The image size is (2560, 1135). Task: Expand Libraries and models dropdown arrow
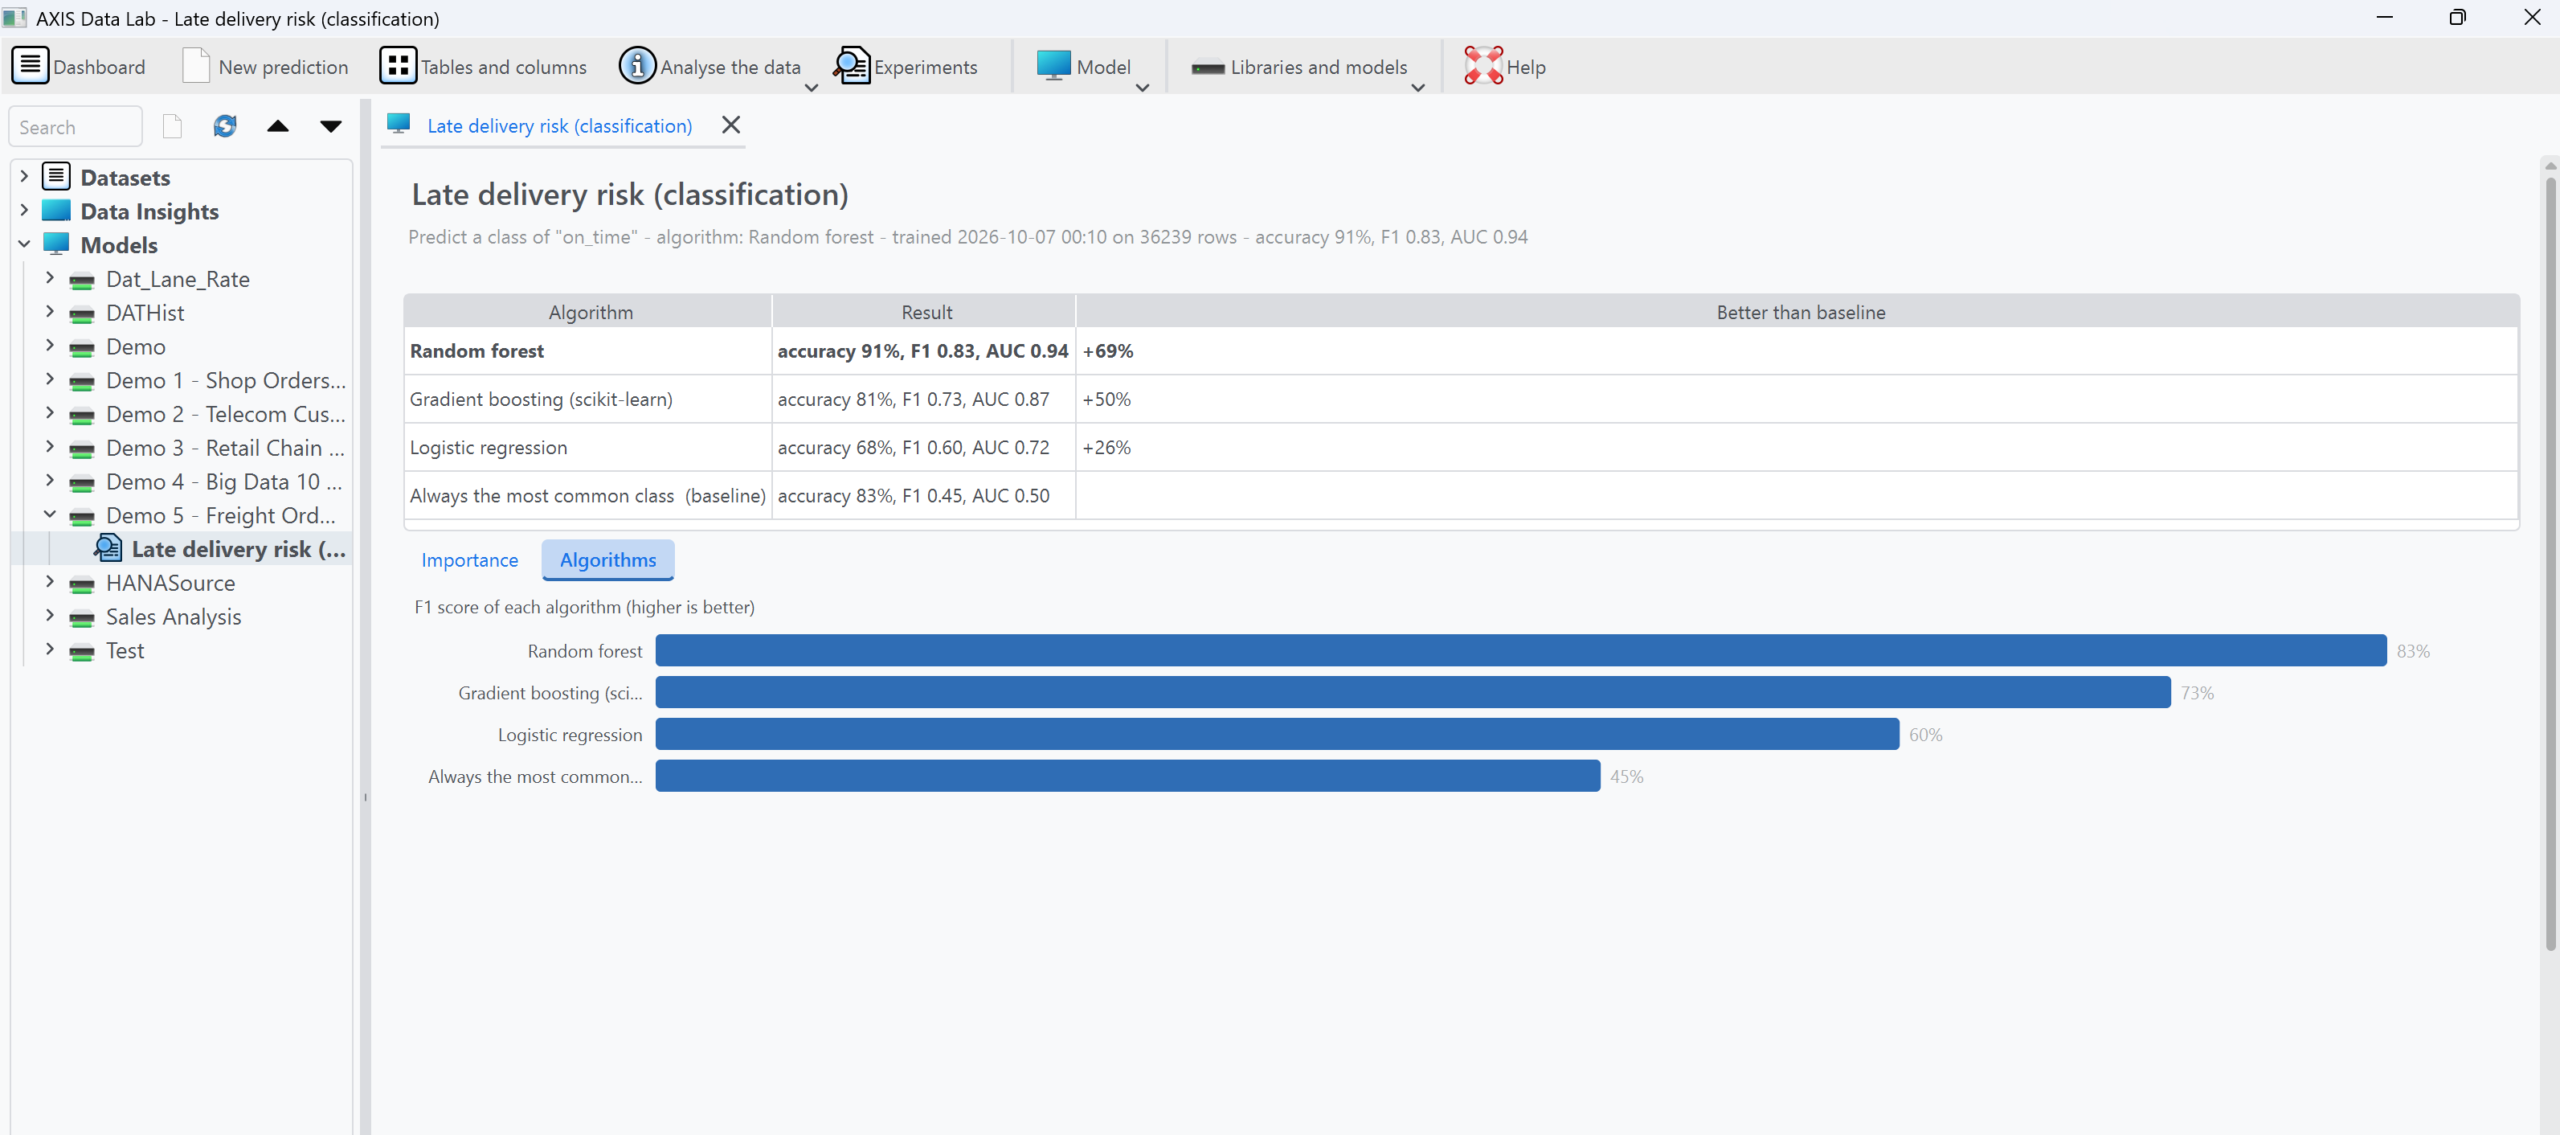pyautogui.click(x=1417, y=88)
